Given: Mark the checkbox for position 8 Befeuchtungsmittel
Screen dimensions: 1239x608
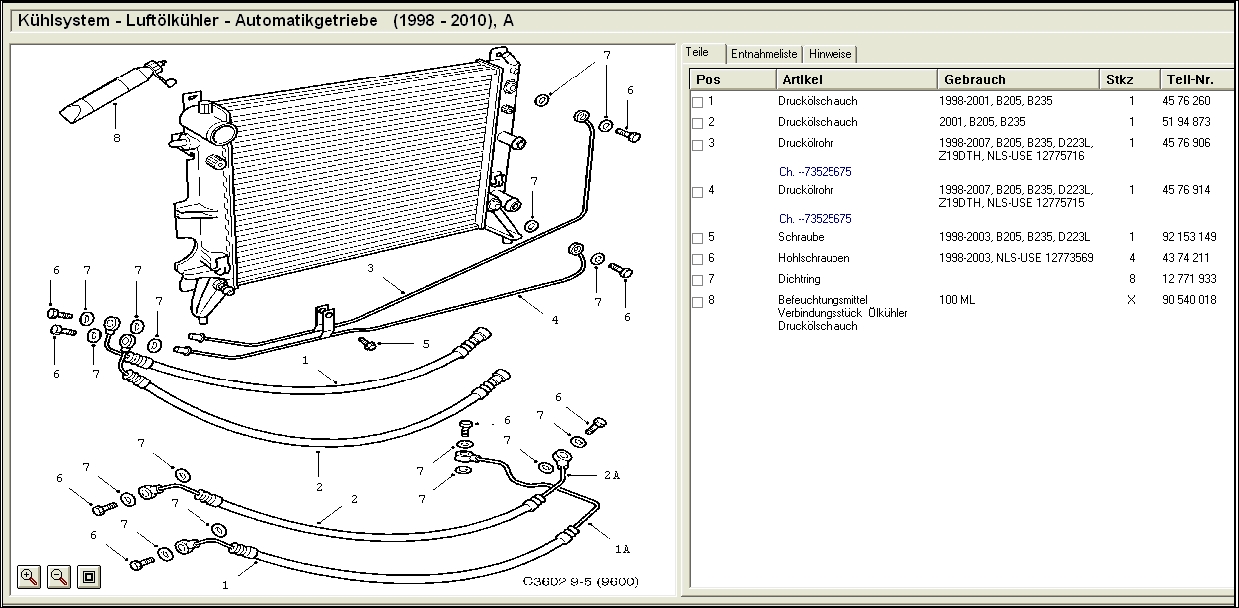Looking at the screenshot, I should point(698,301).
